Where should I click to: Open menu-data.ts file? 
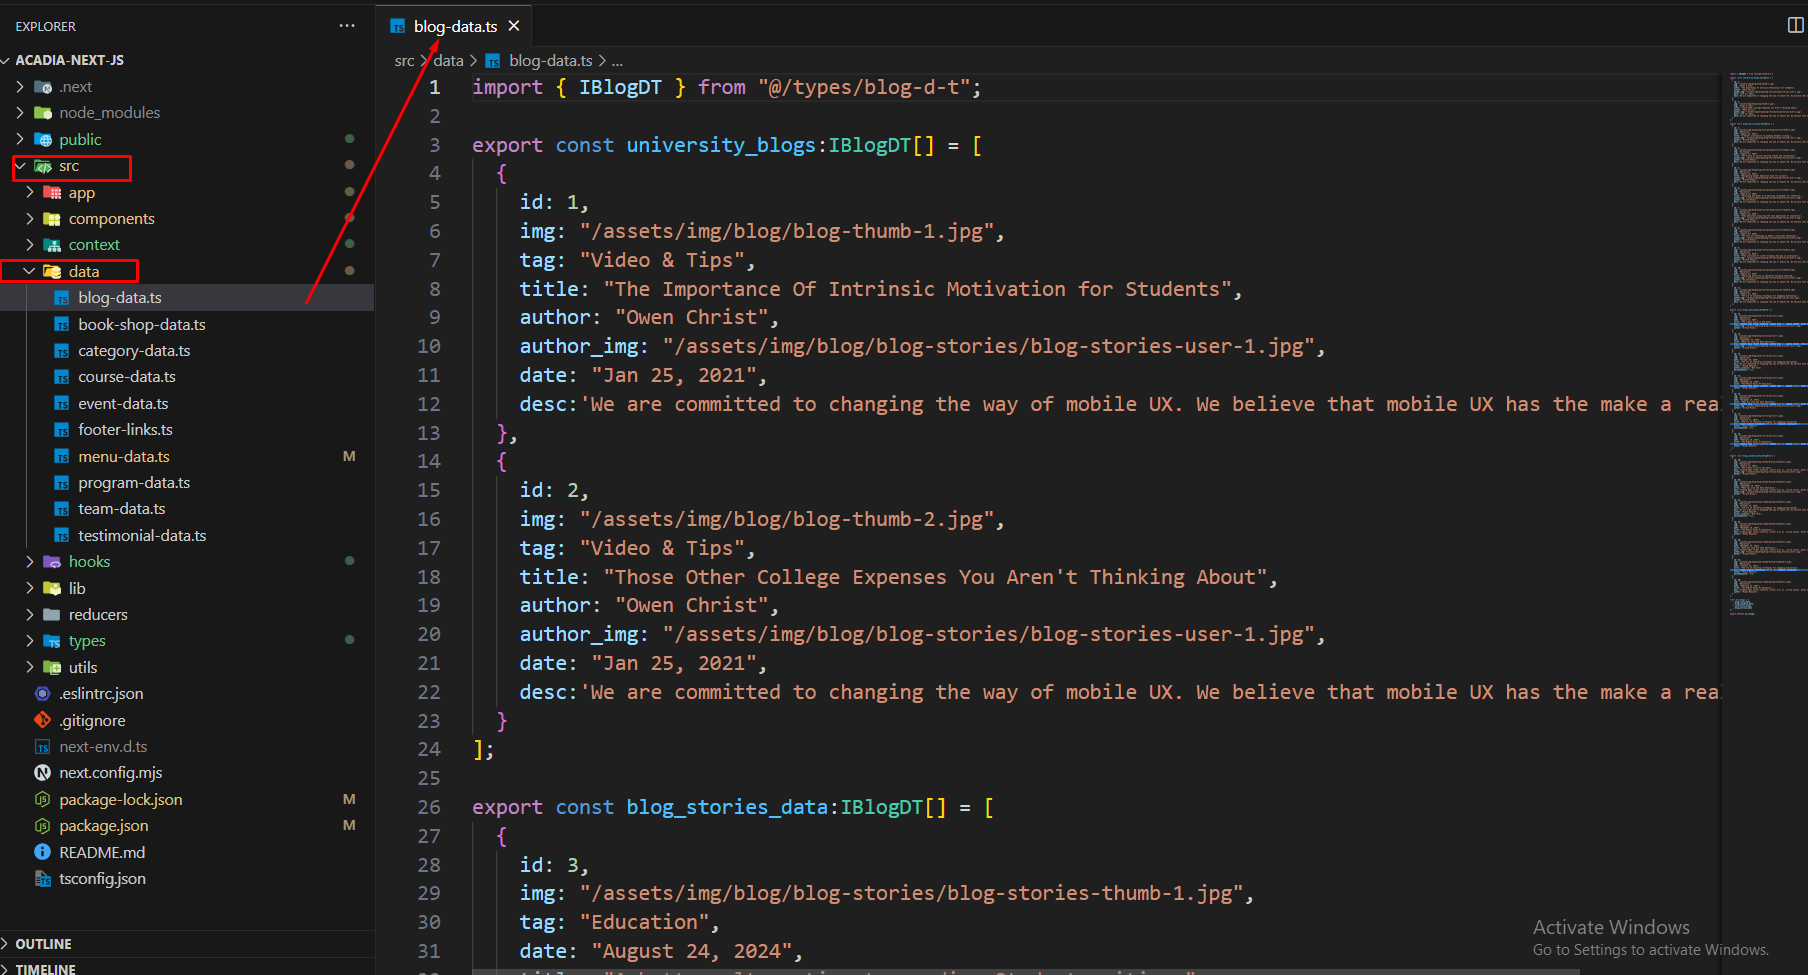(124, 457)
